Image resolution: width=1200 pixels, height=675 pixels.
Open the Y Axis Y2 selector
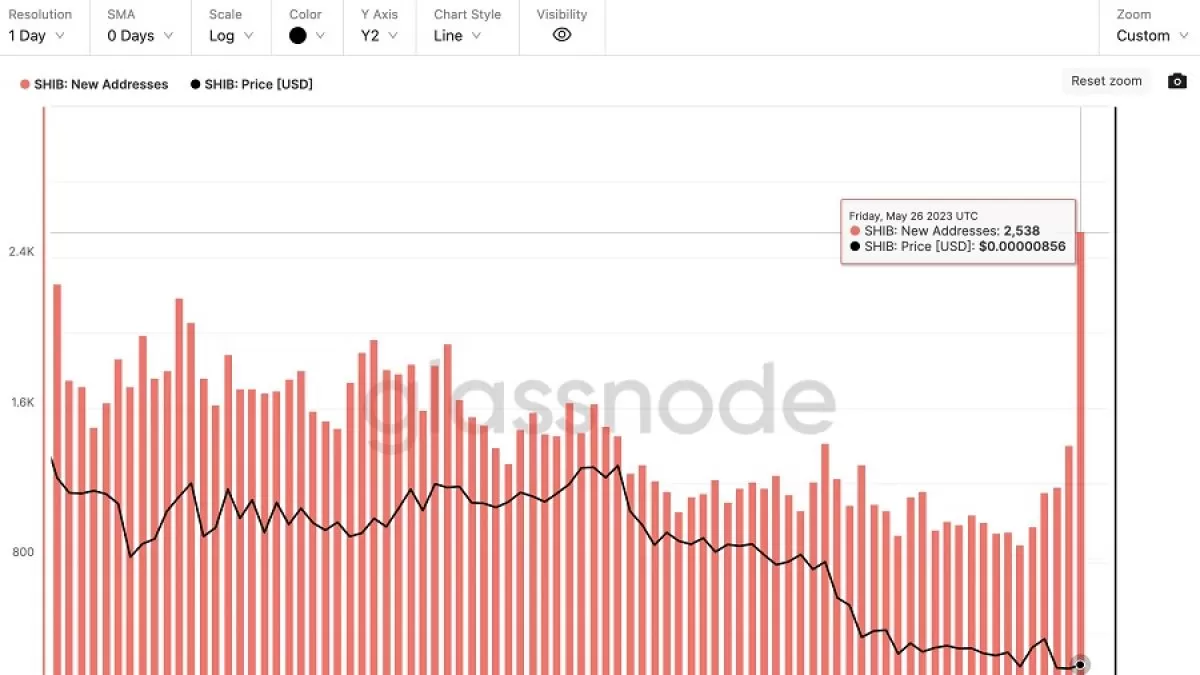(x=379, y=35)
